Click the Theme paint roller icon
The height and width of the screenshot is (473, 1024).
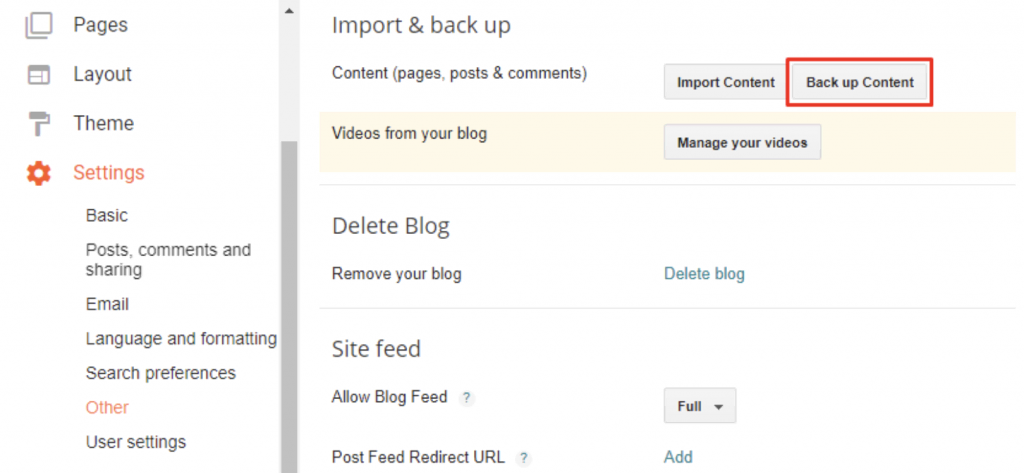tap(38, 124)
